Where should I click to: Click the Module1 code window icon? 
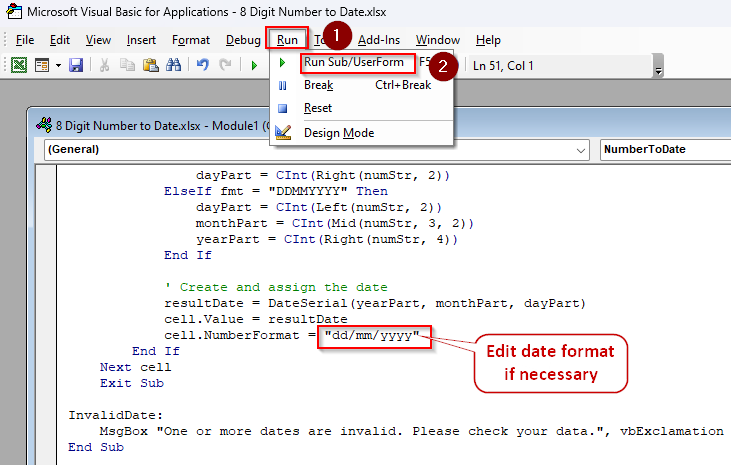[x=44, y=125]
